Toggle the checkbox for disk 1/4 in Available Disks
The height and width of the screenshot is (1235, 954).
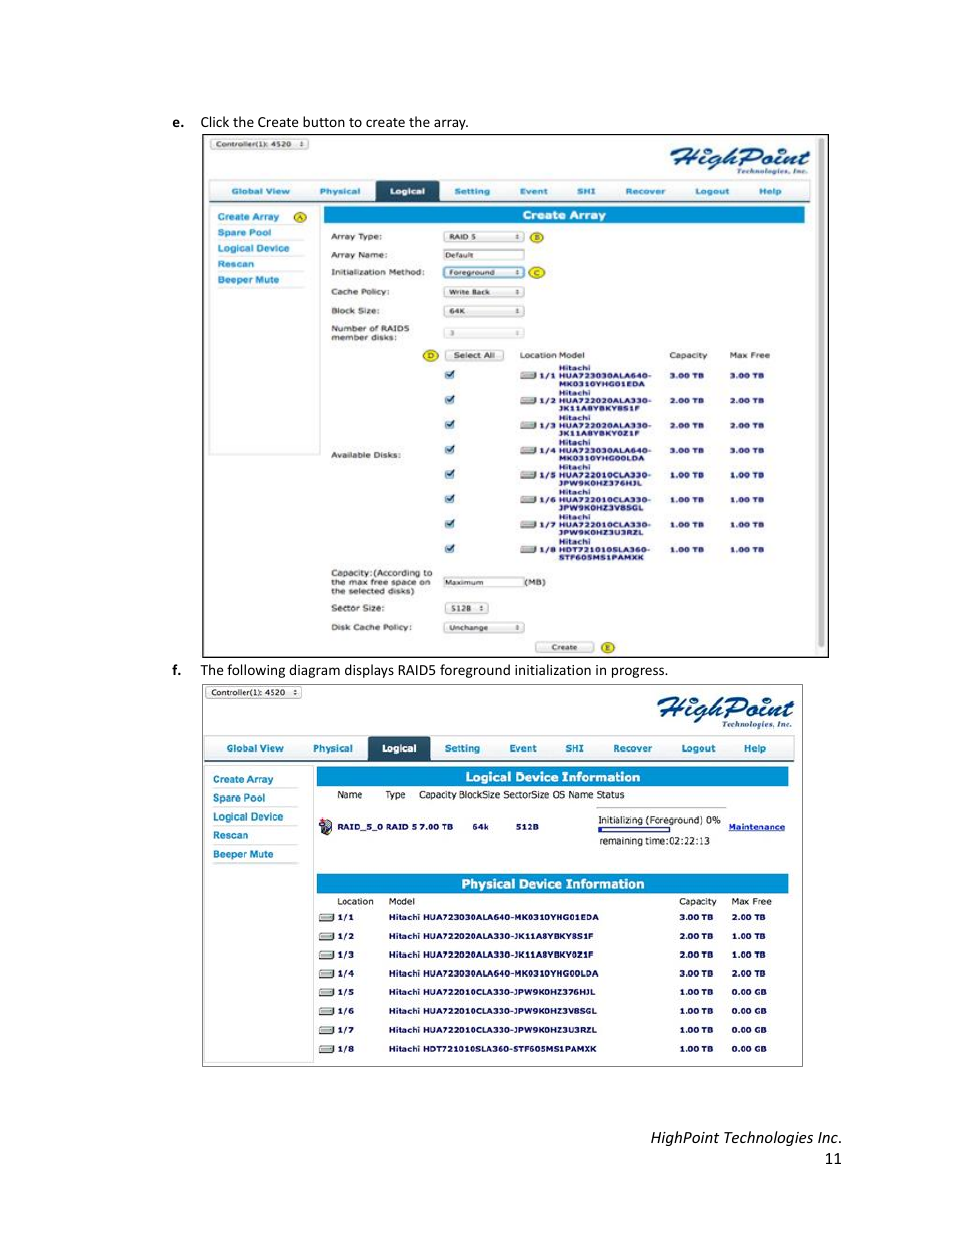tap(450, 450)
